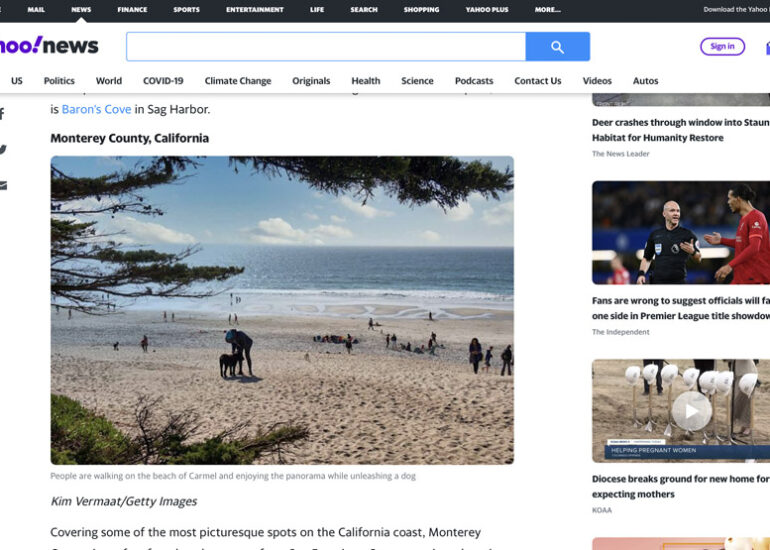Open Premier League officials article thumbnail
The image size is (770, 550).
click(x=681, y=233)
